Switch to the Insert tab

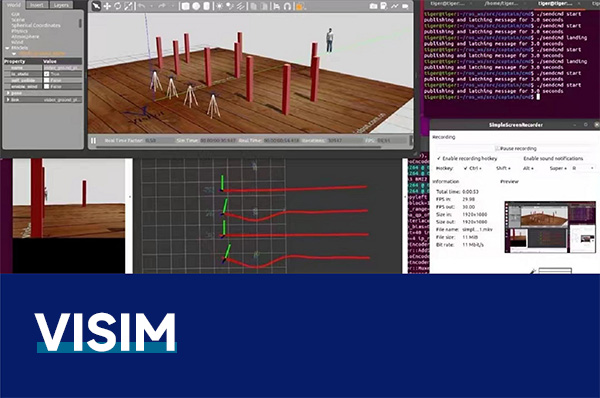(37, 5)
